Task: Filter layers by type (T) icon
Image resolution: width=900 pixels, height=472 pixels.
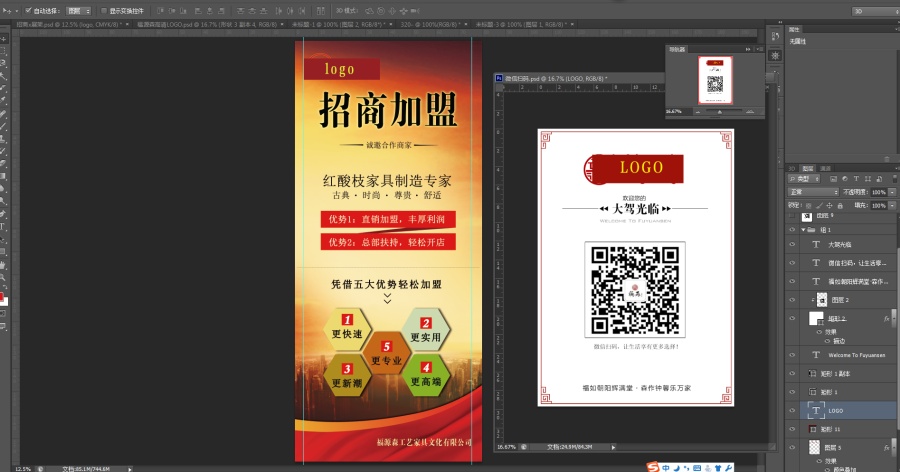Action: tap(856, 179)
